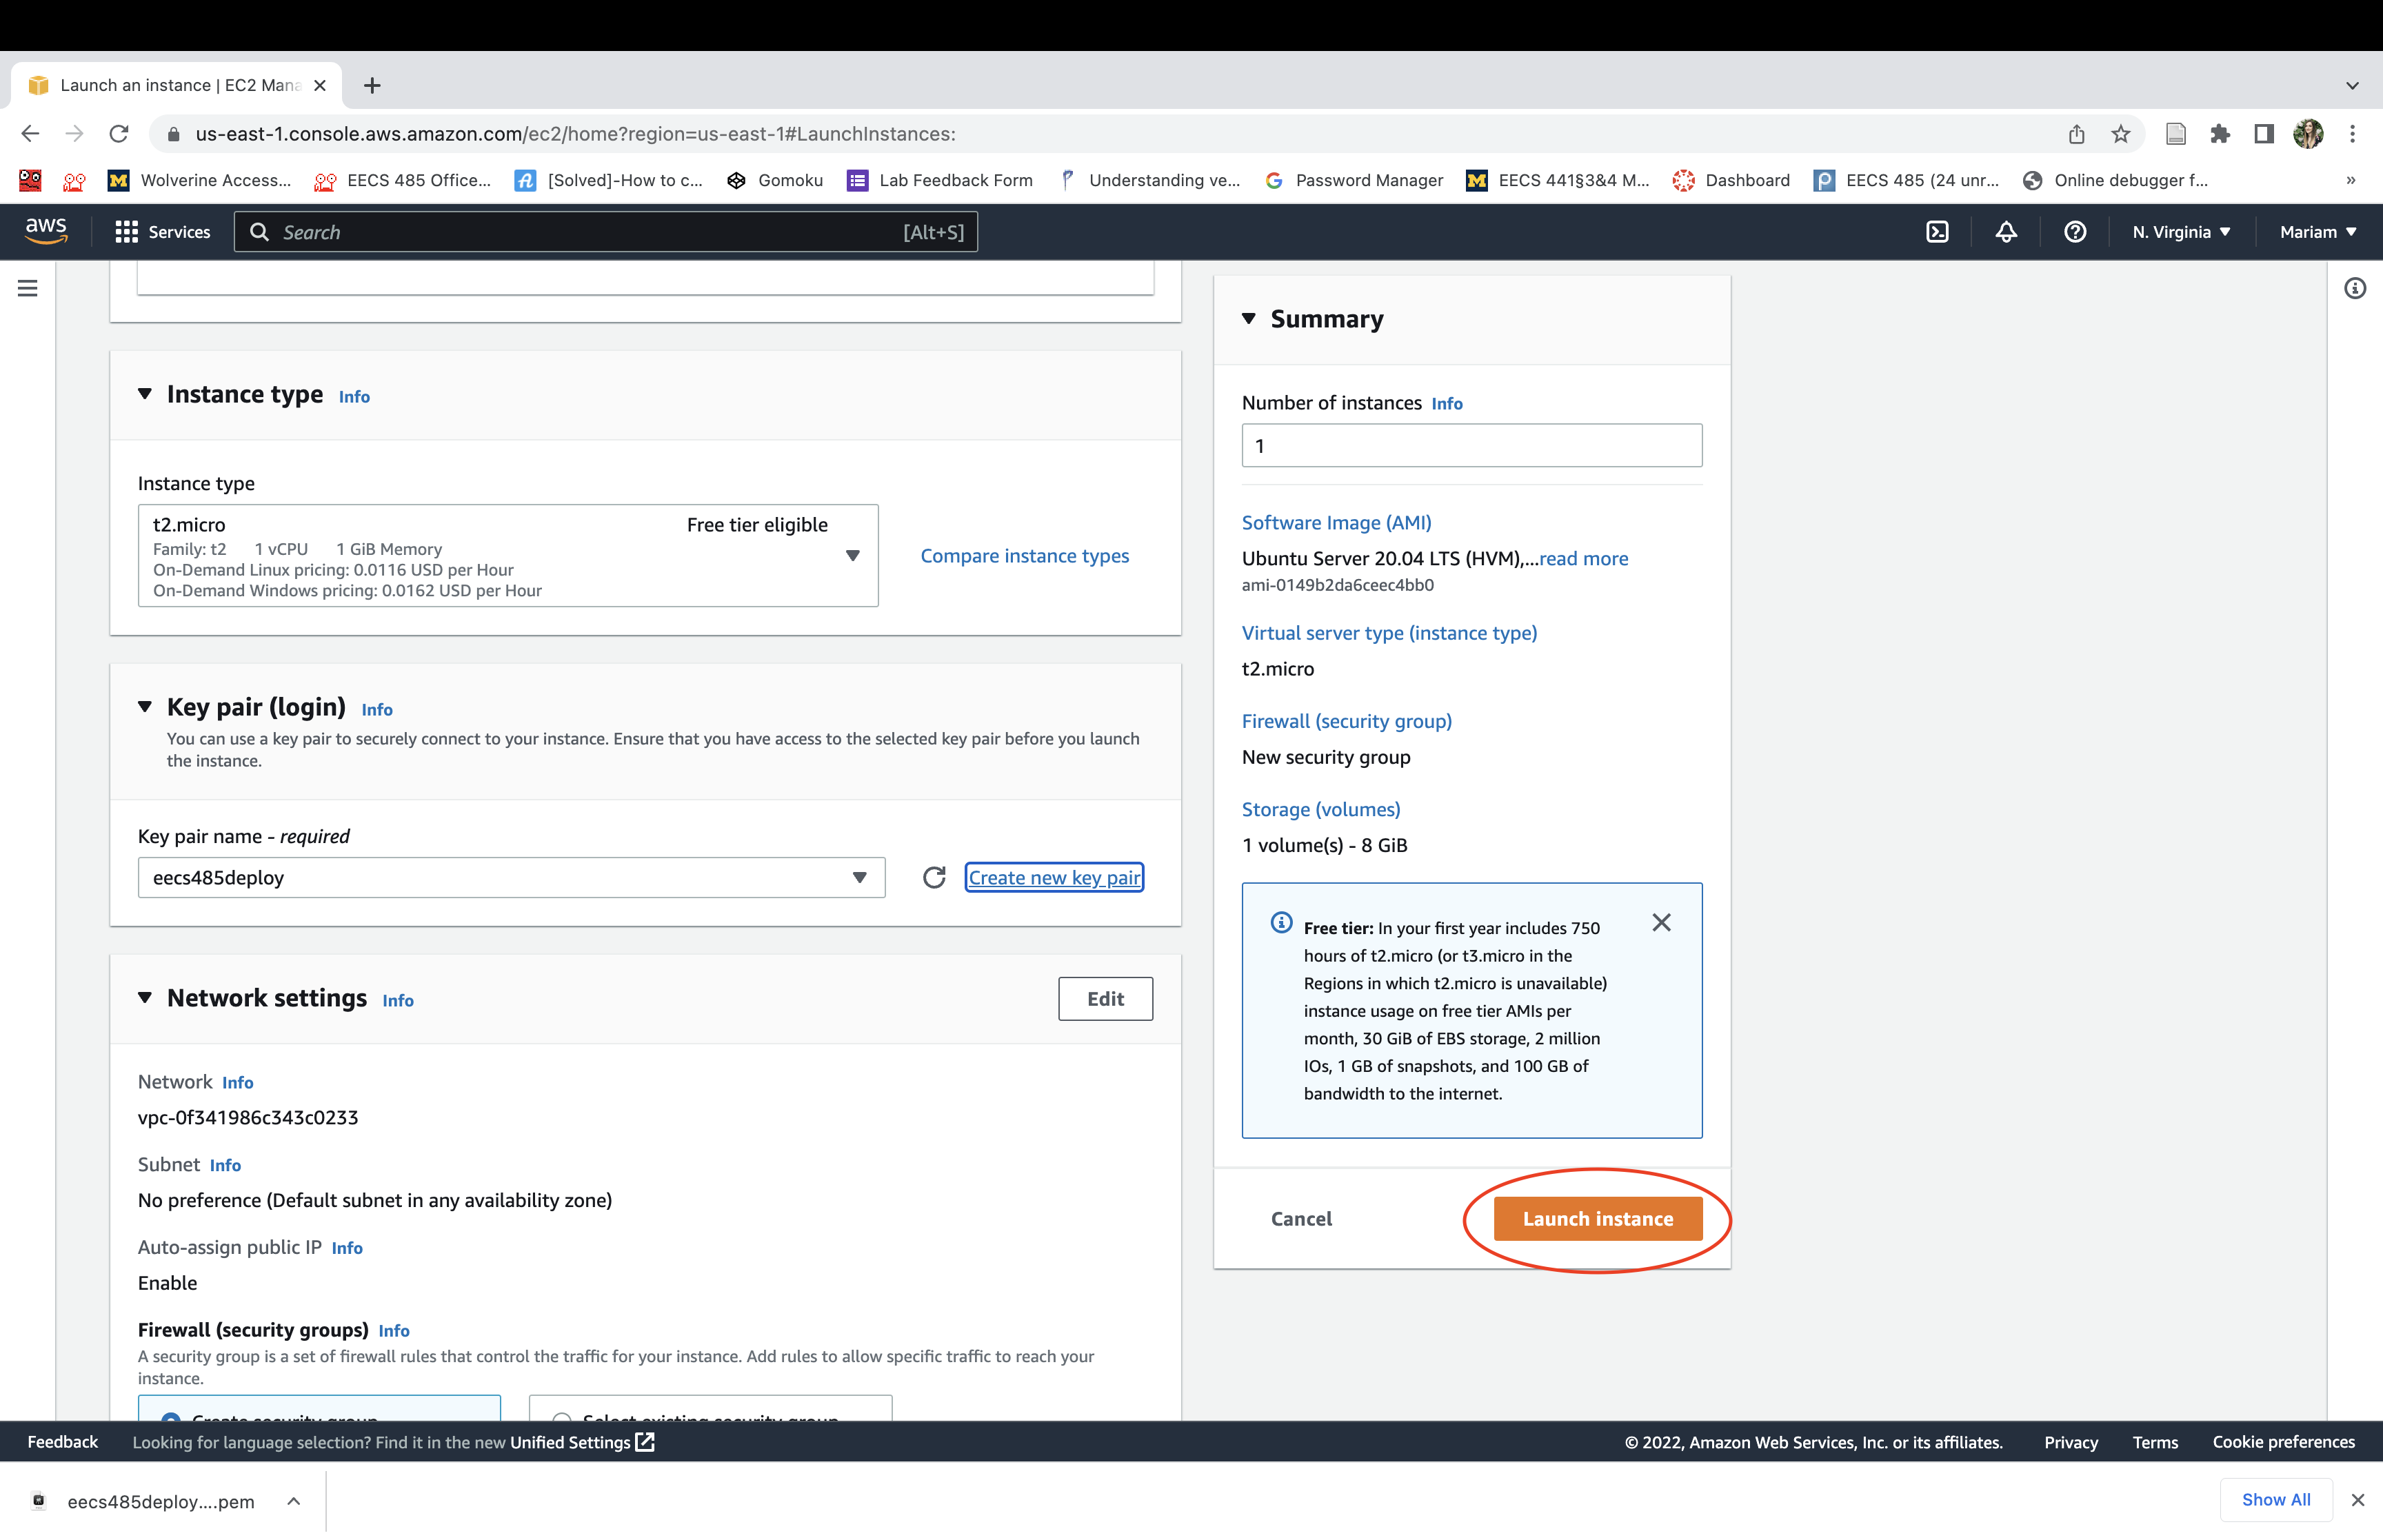The image size is (2383, 1540).
Task: Click the Launch instance button
Action: [x=1597, y=1218]
